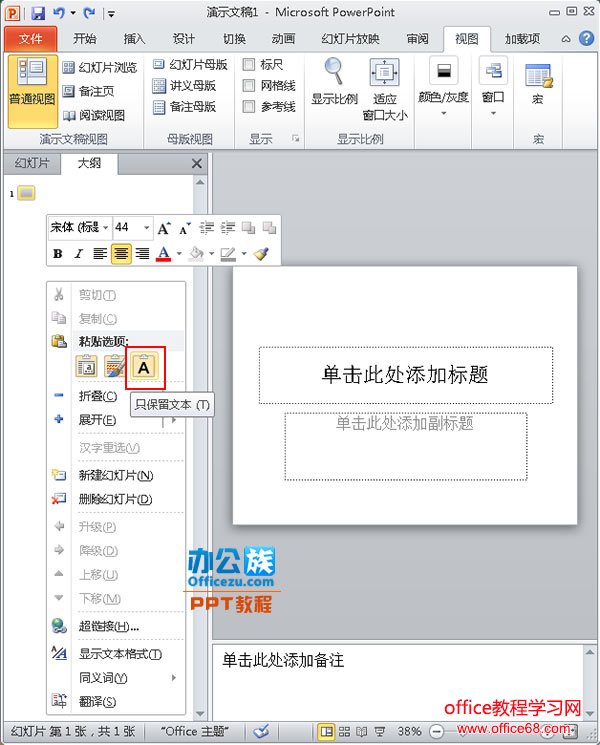Click the font color A swatch
This screenshot has height=745, width=600.
pos(164,254)
